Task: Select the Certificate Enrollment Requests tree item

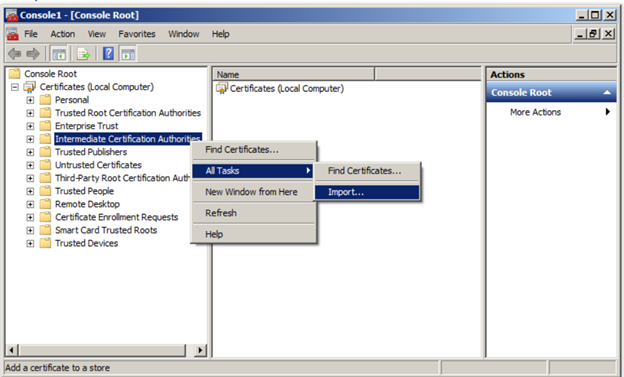Action: [x=117, y=217]
